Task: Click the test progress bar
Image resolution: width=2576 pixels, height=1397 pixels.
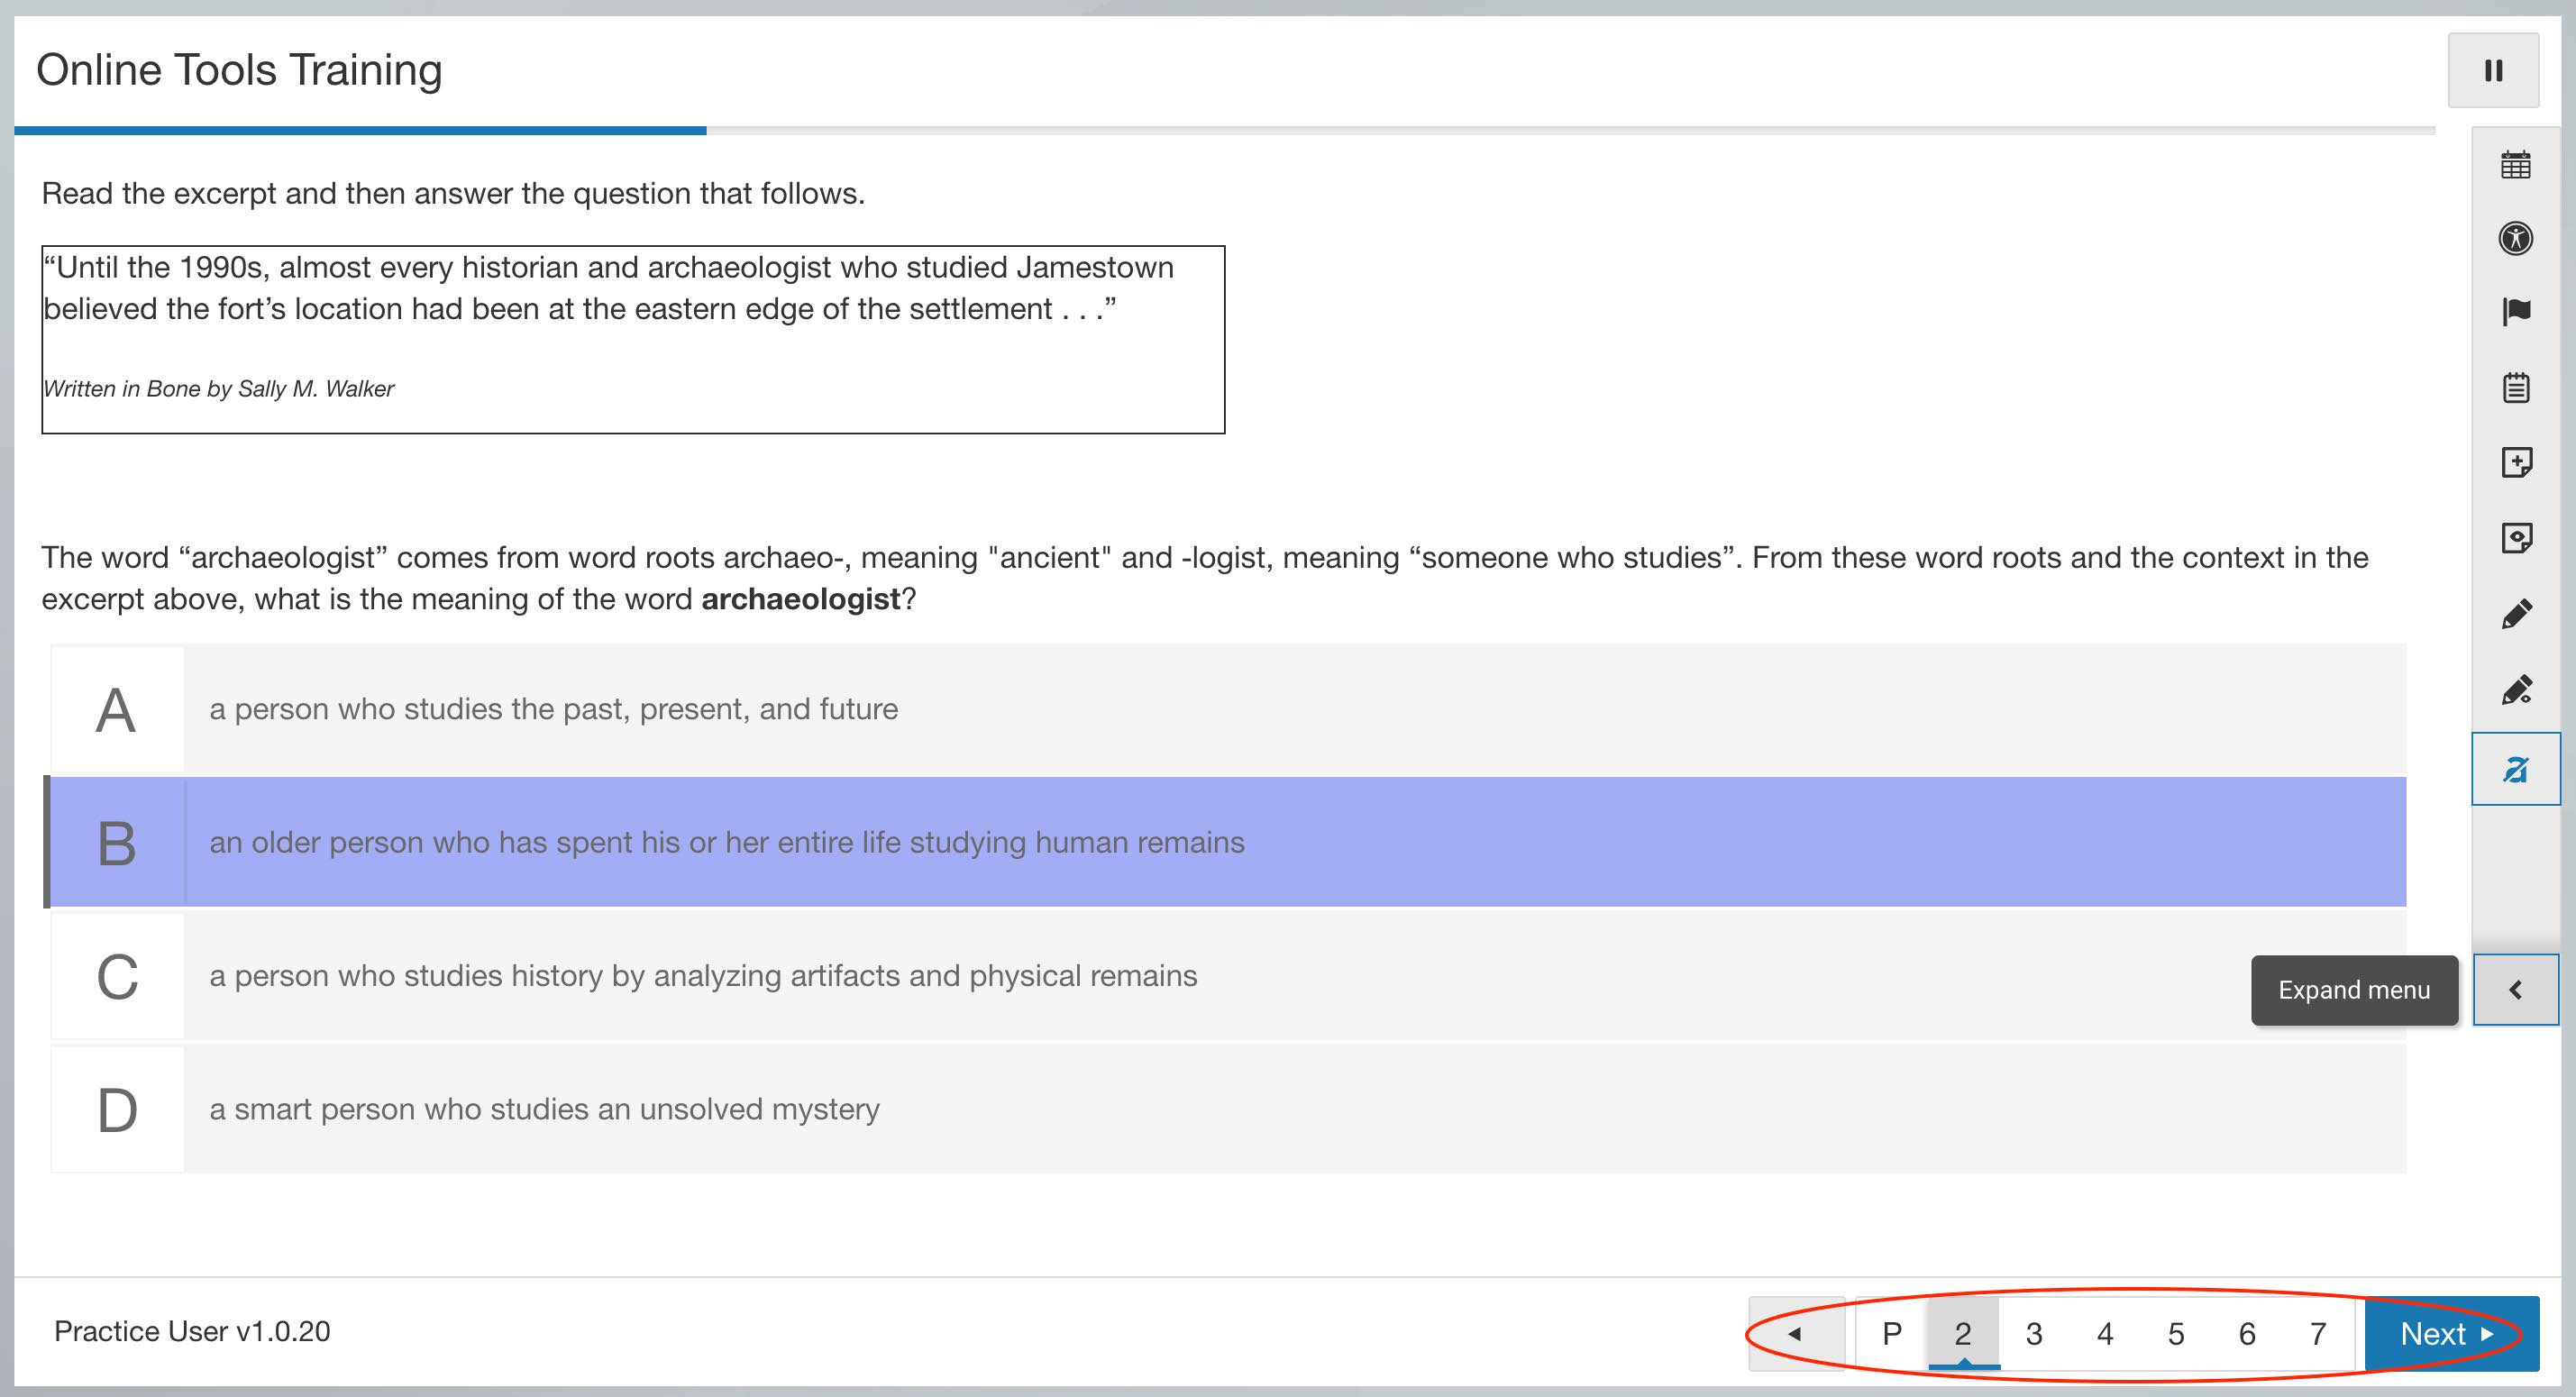Action: click(x=1224, y=130)
